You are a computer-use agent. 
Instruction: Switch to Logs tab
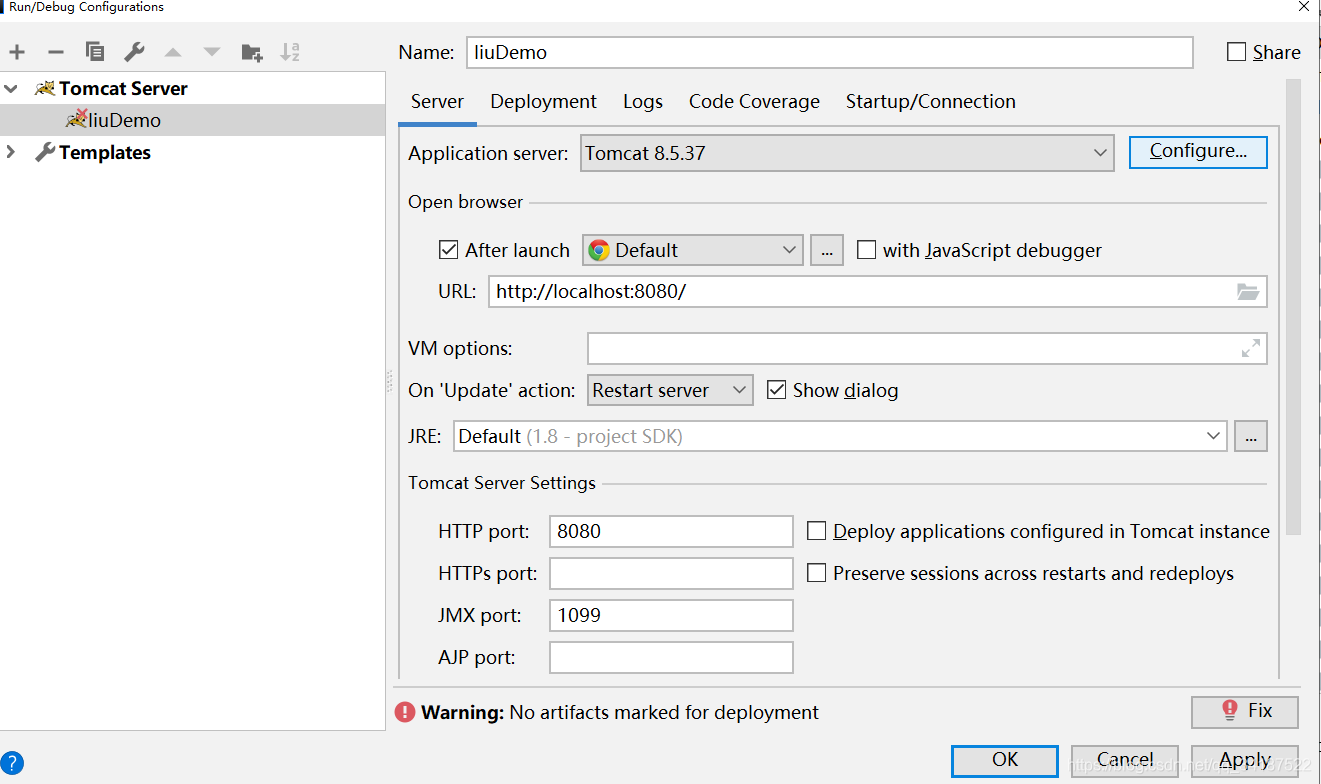pyautogui.click(x=642, y=102)
